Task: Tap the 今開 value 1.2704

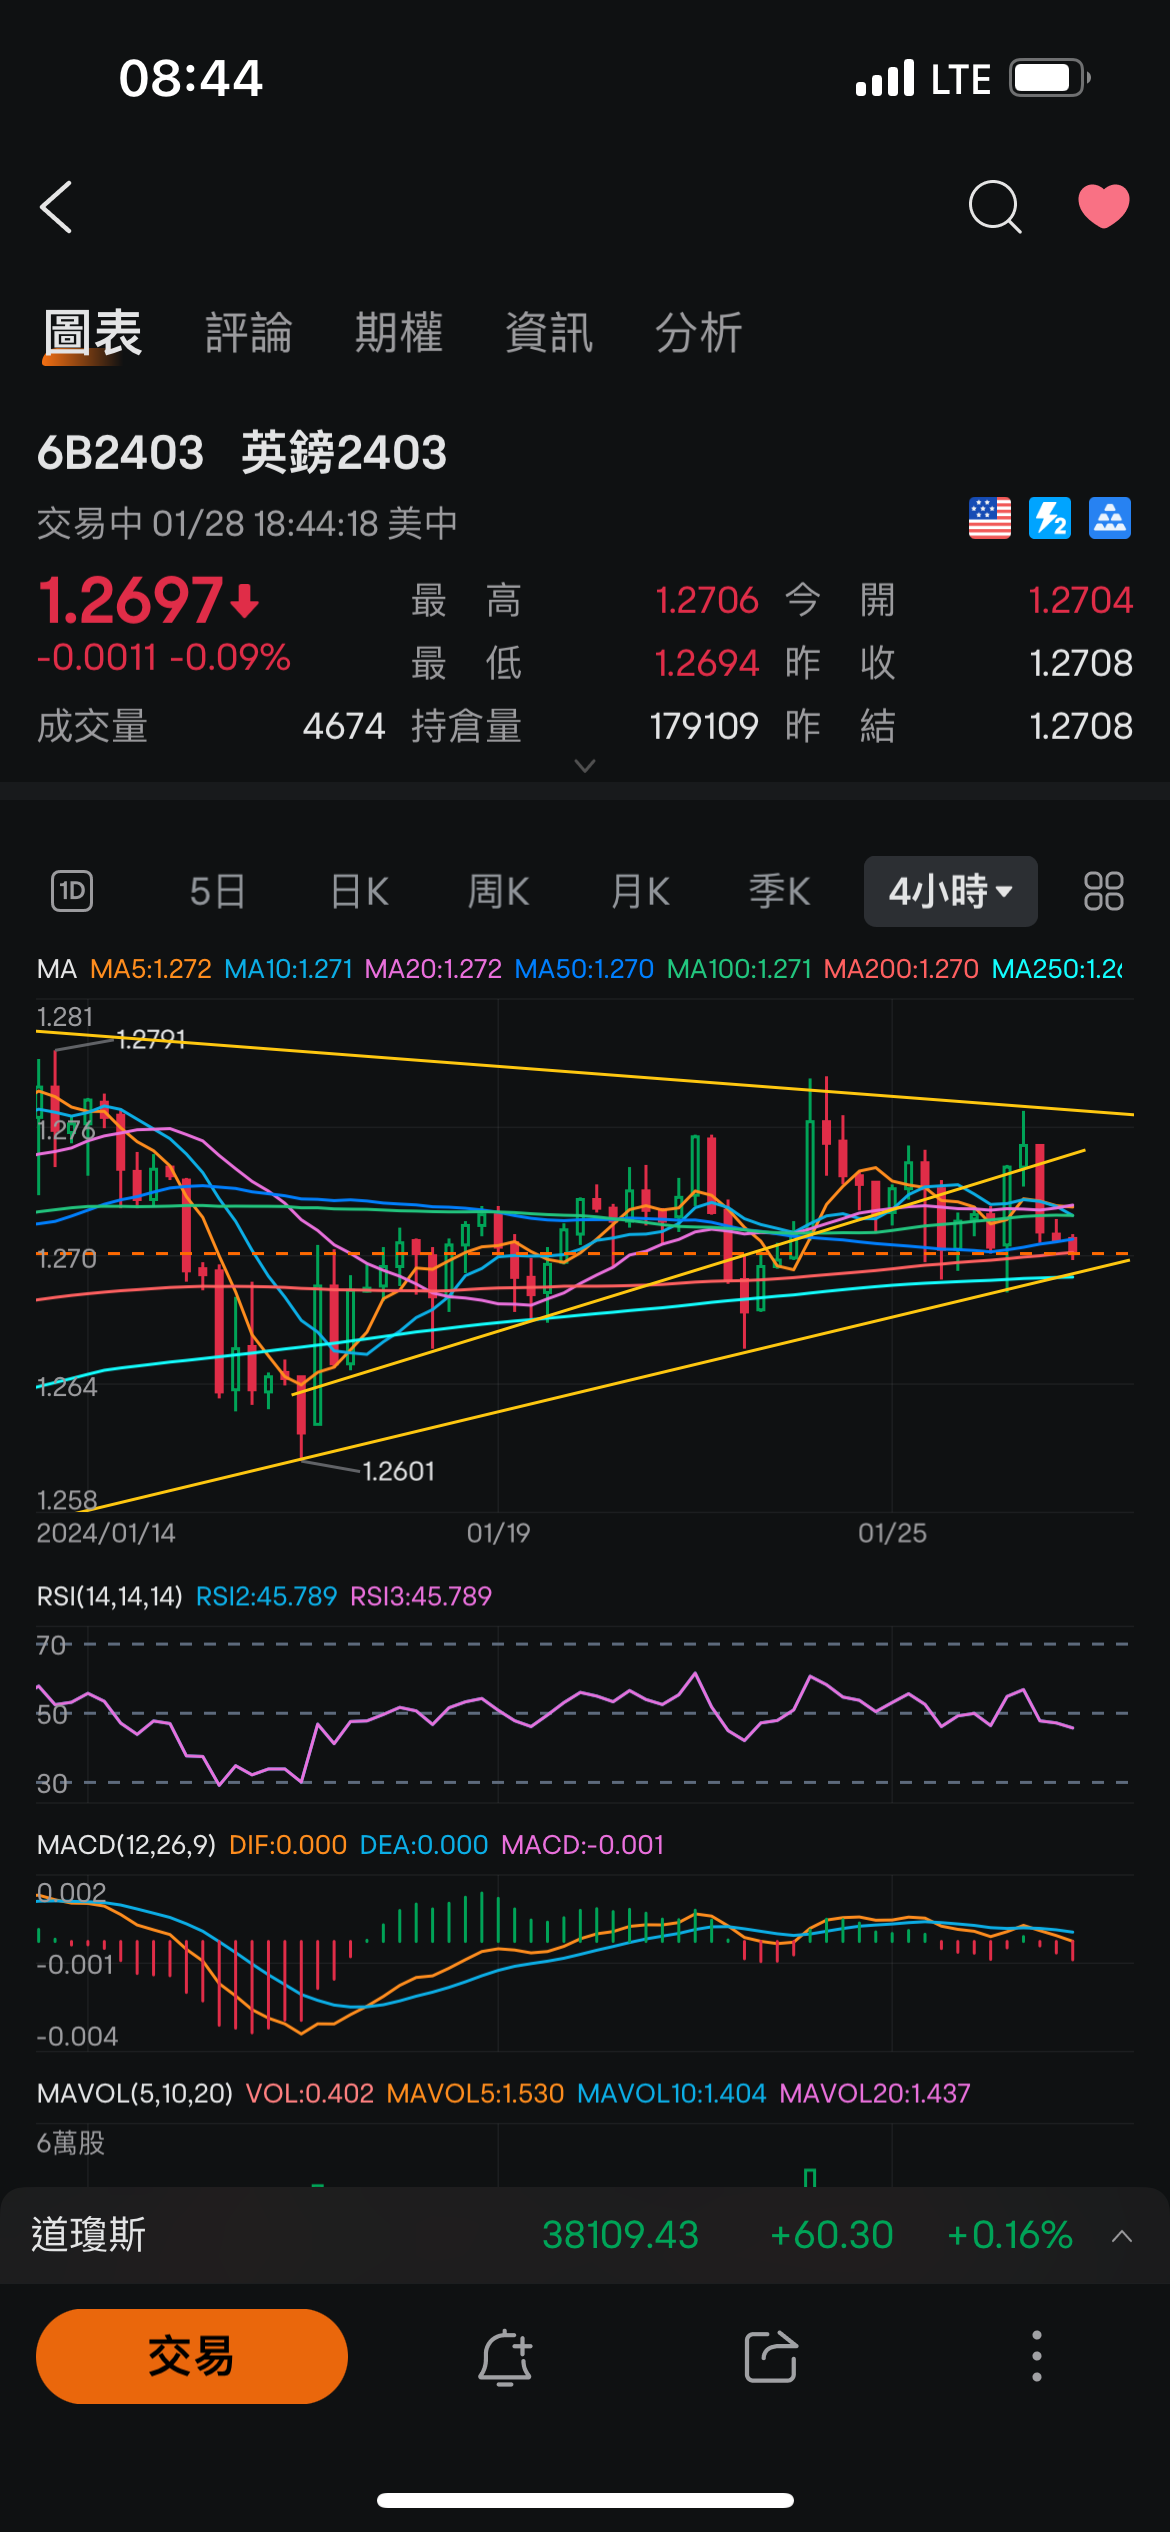Action: click(x=1081, y=600)
